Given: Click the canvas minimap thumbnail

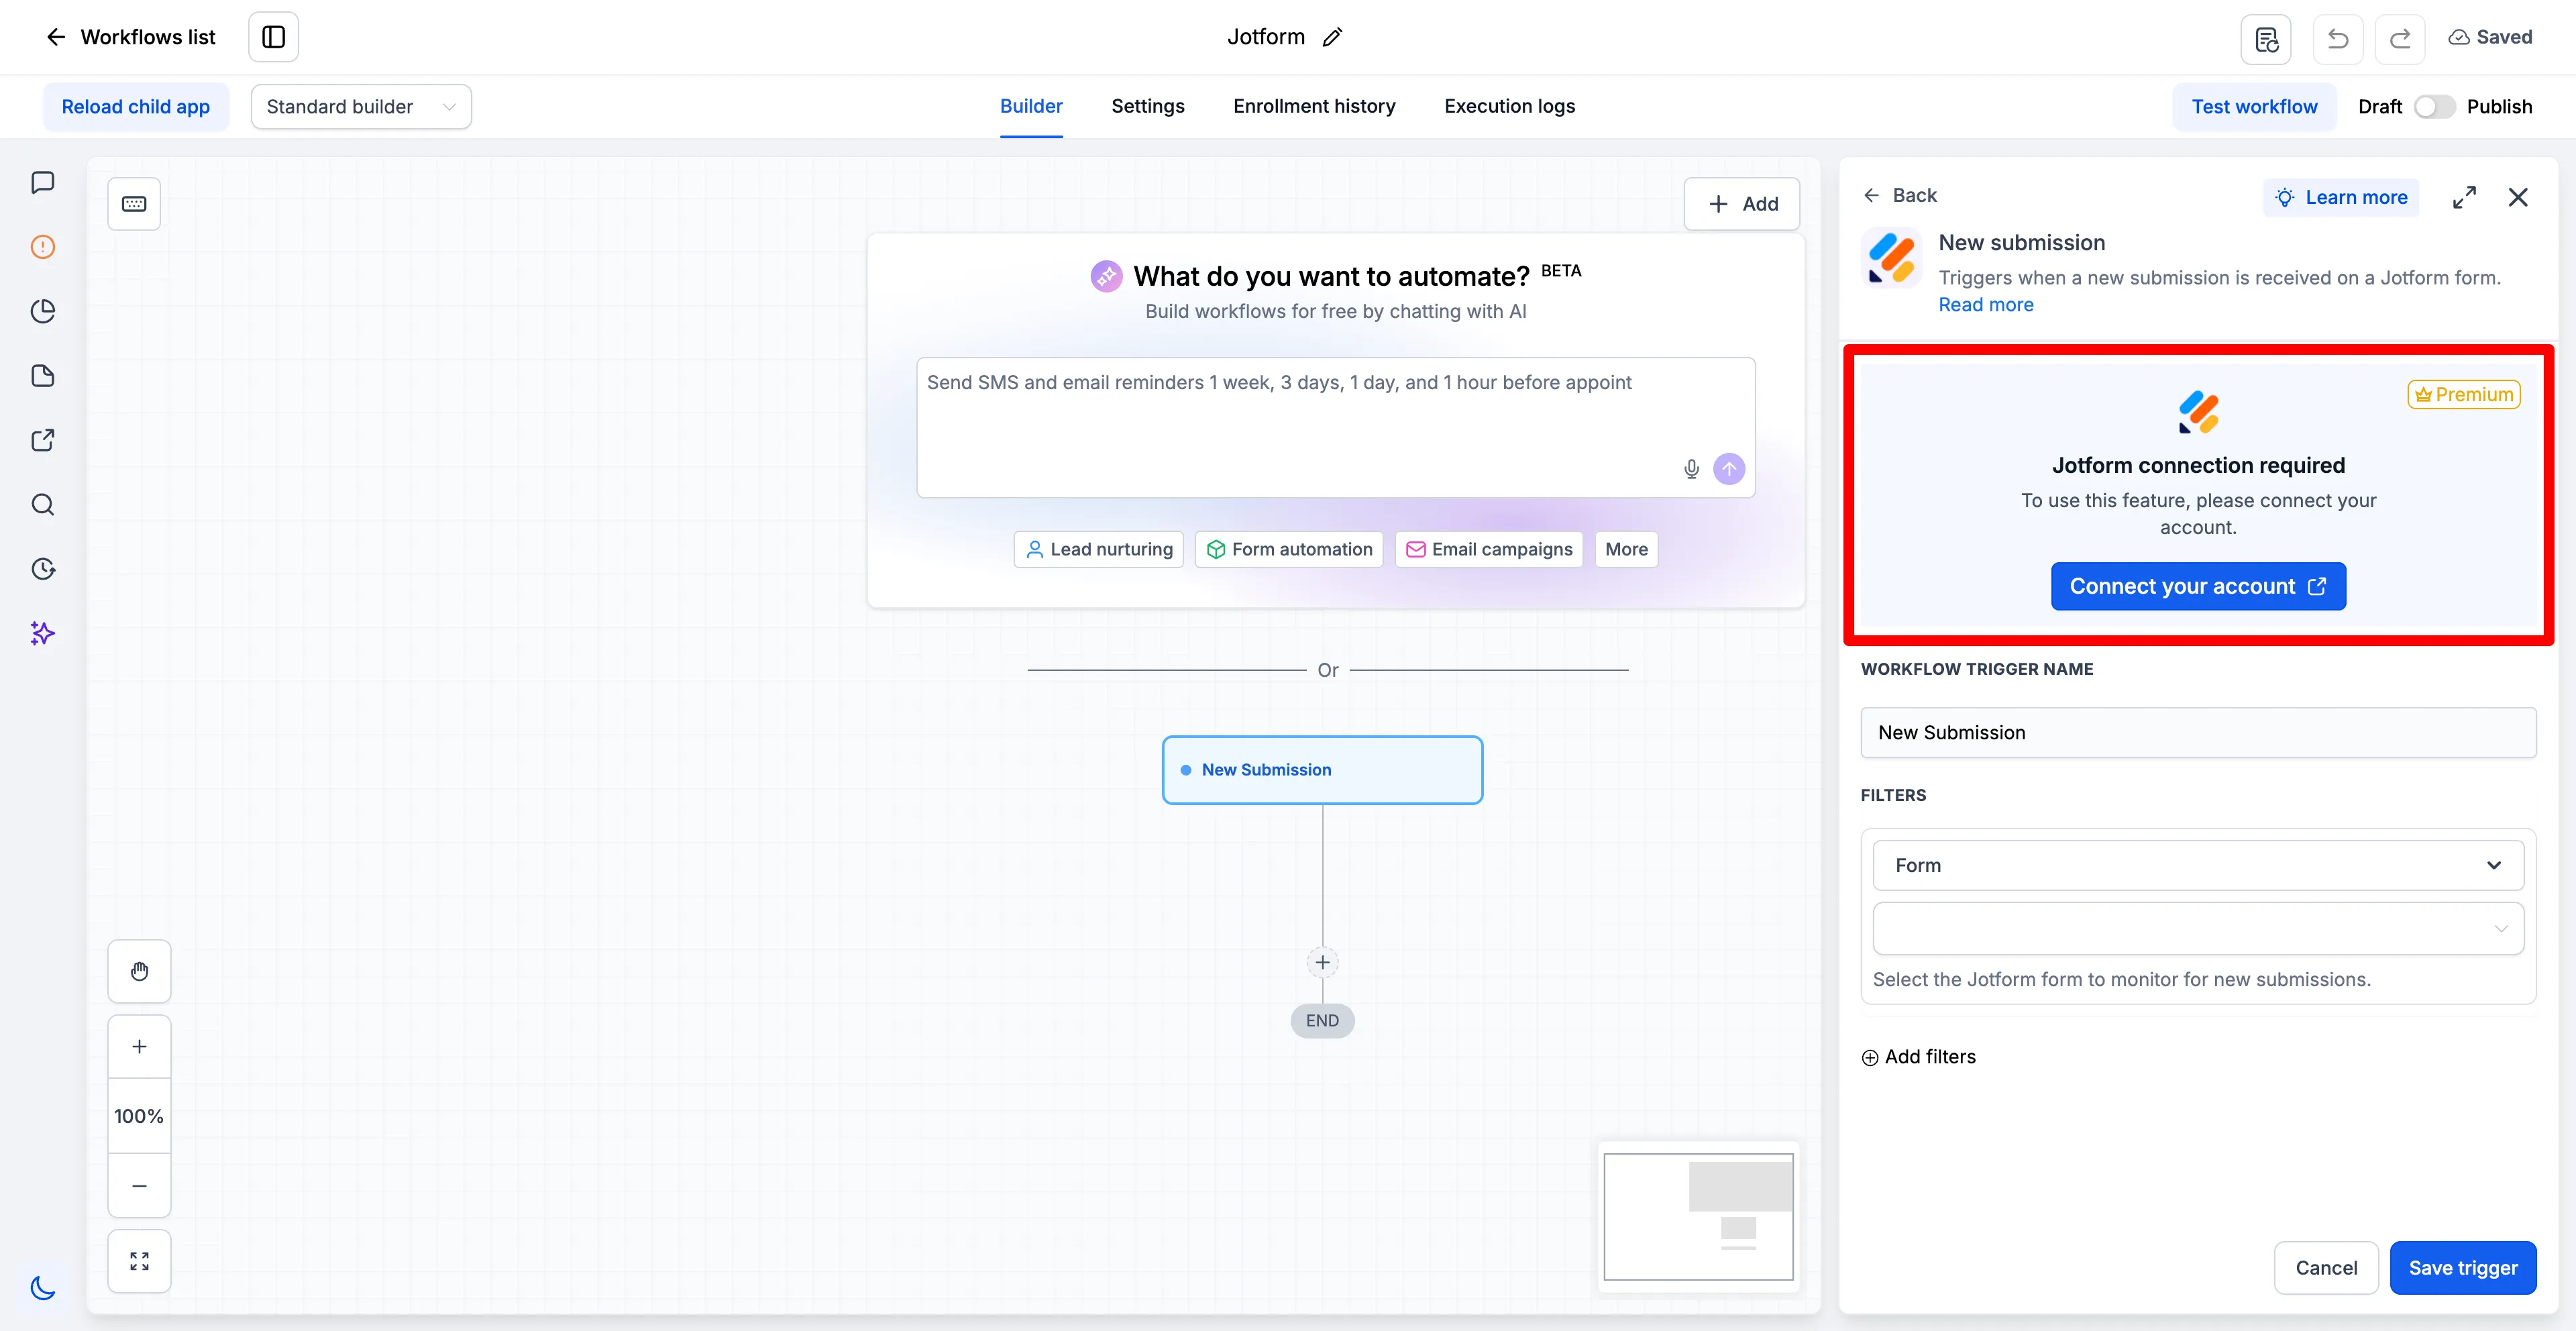Looking at the screenshot, I should pos(1698,1217).
